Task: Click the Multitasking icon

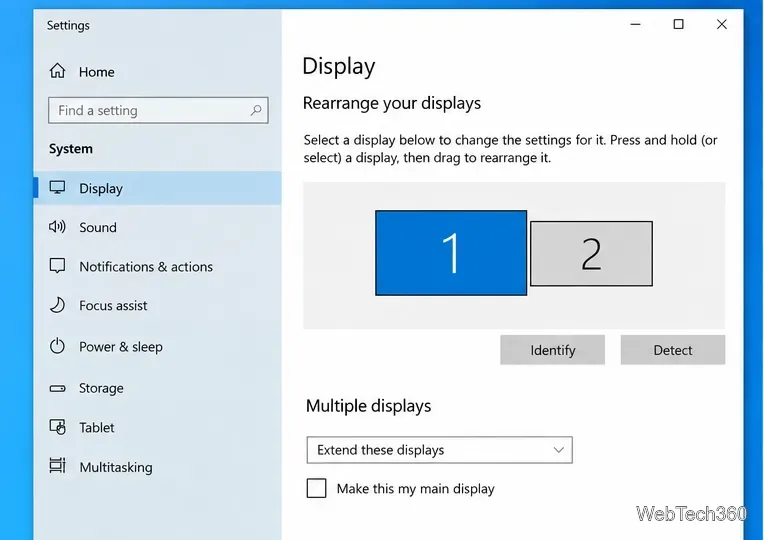Action: click(57, 465)
